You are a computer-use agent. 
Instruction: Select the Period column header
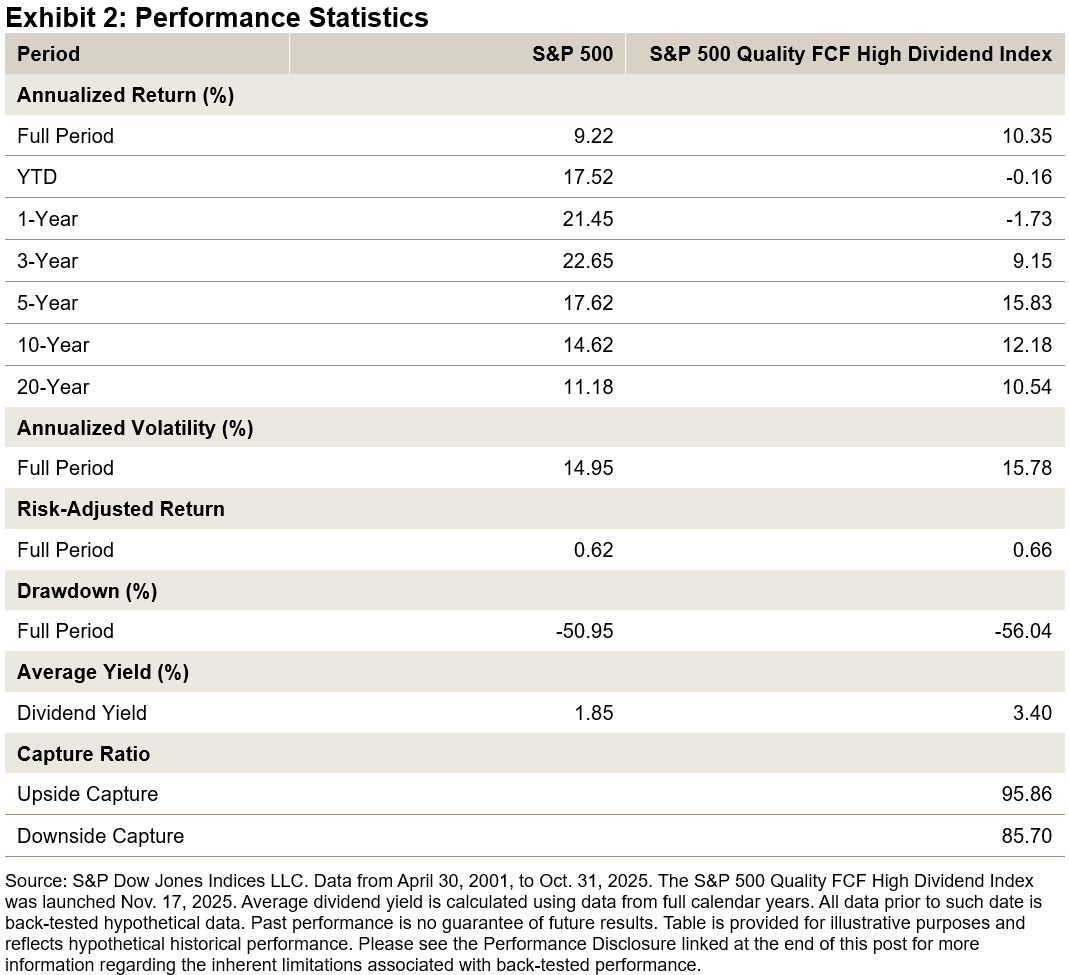click(x=48, y=54)
